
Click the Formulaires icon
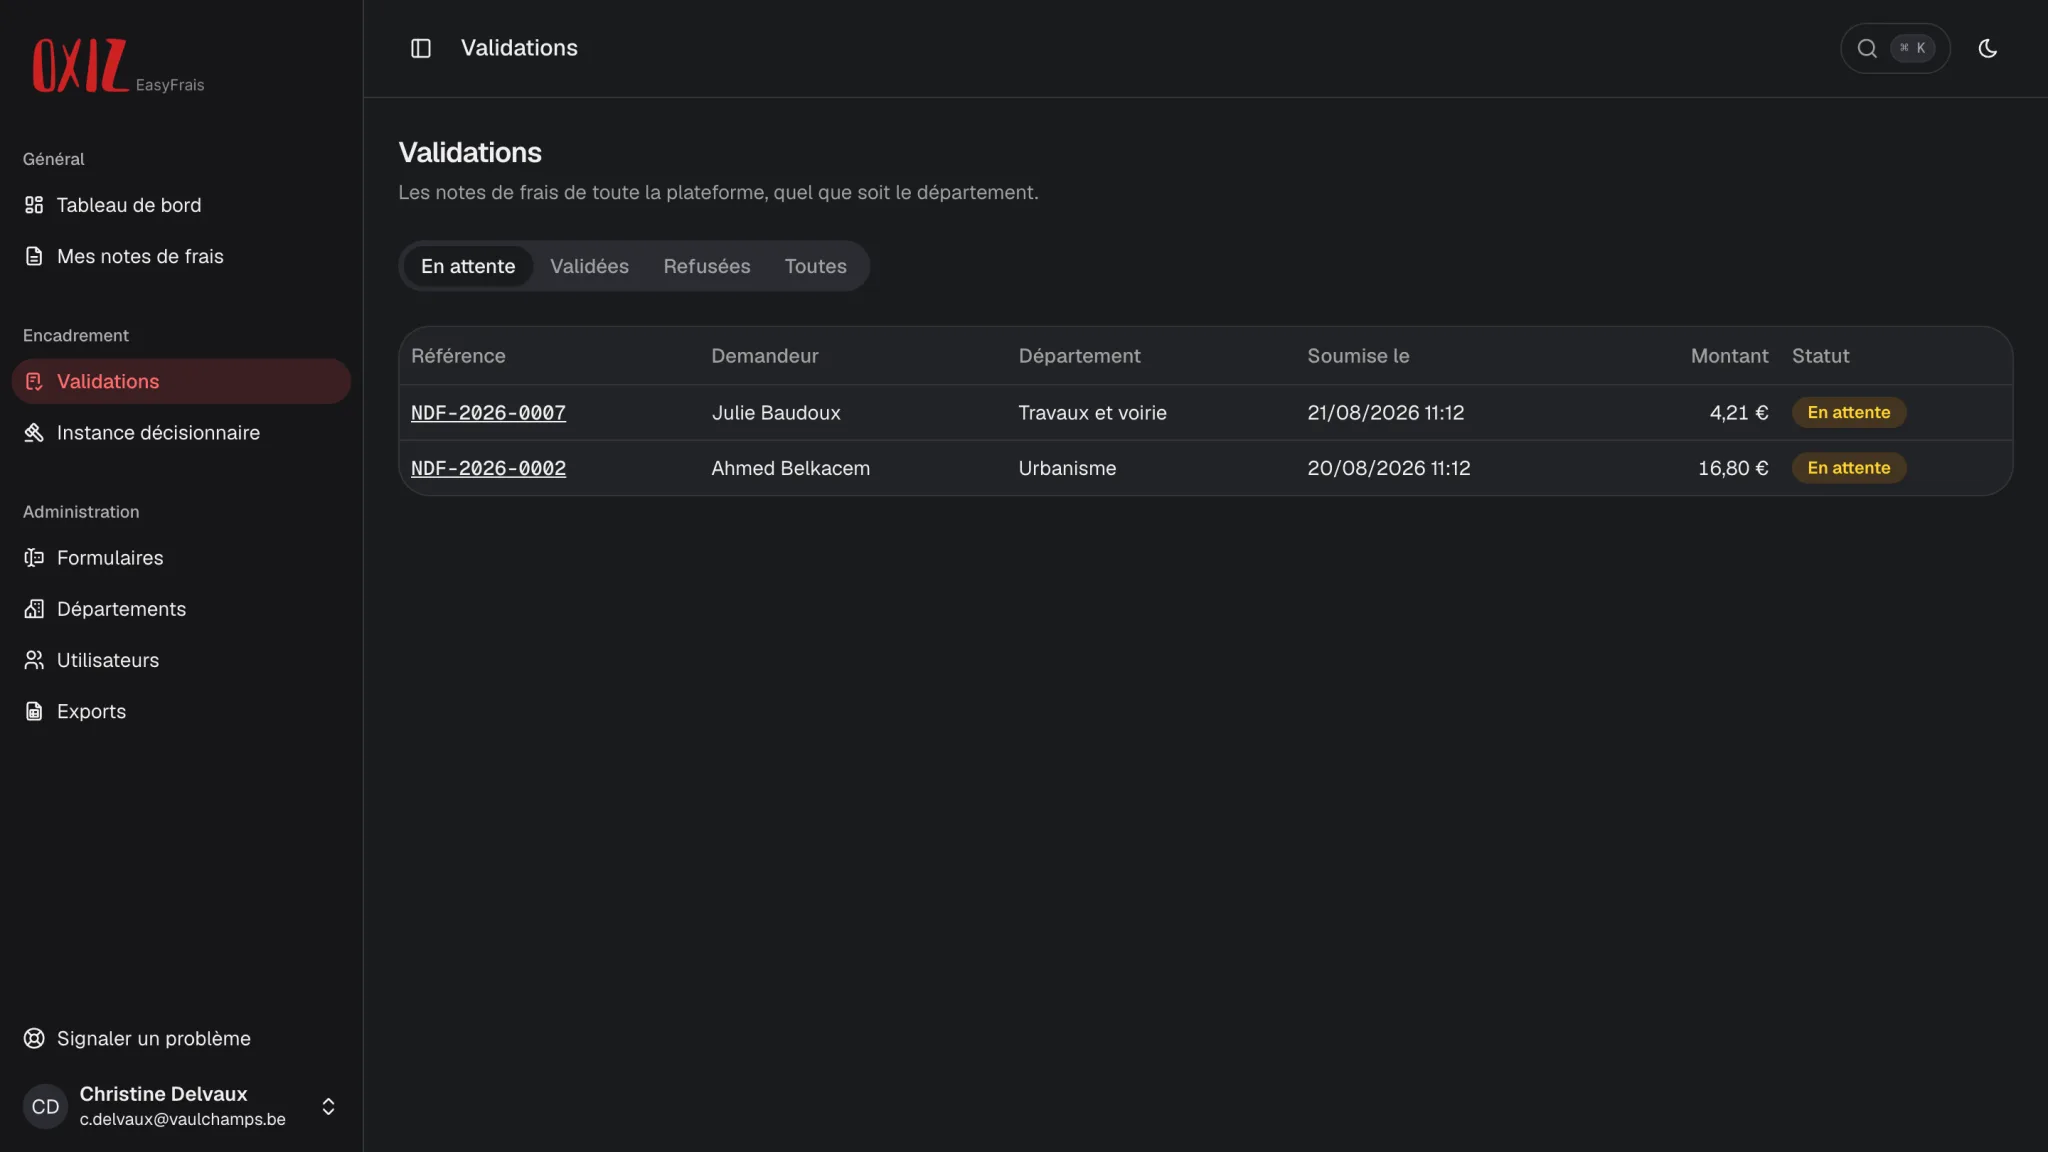click(34, 557)
